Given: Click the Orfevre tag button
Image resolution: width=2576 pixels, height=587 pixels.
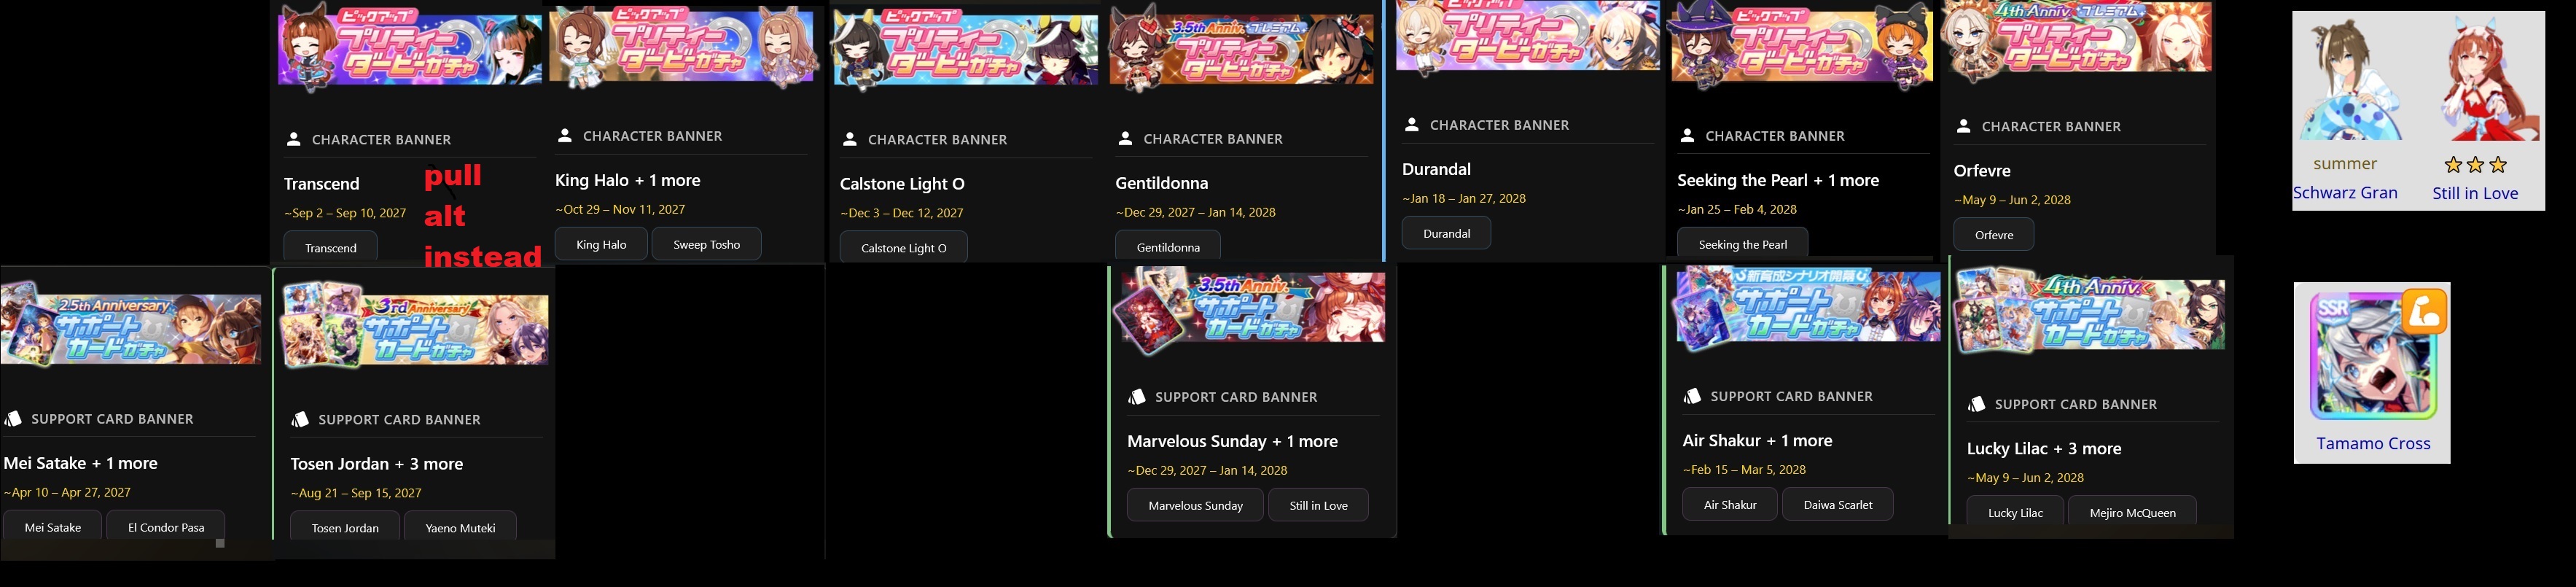Looking at the screenshot, I should 1994,234.
